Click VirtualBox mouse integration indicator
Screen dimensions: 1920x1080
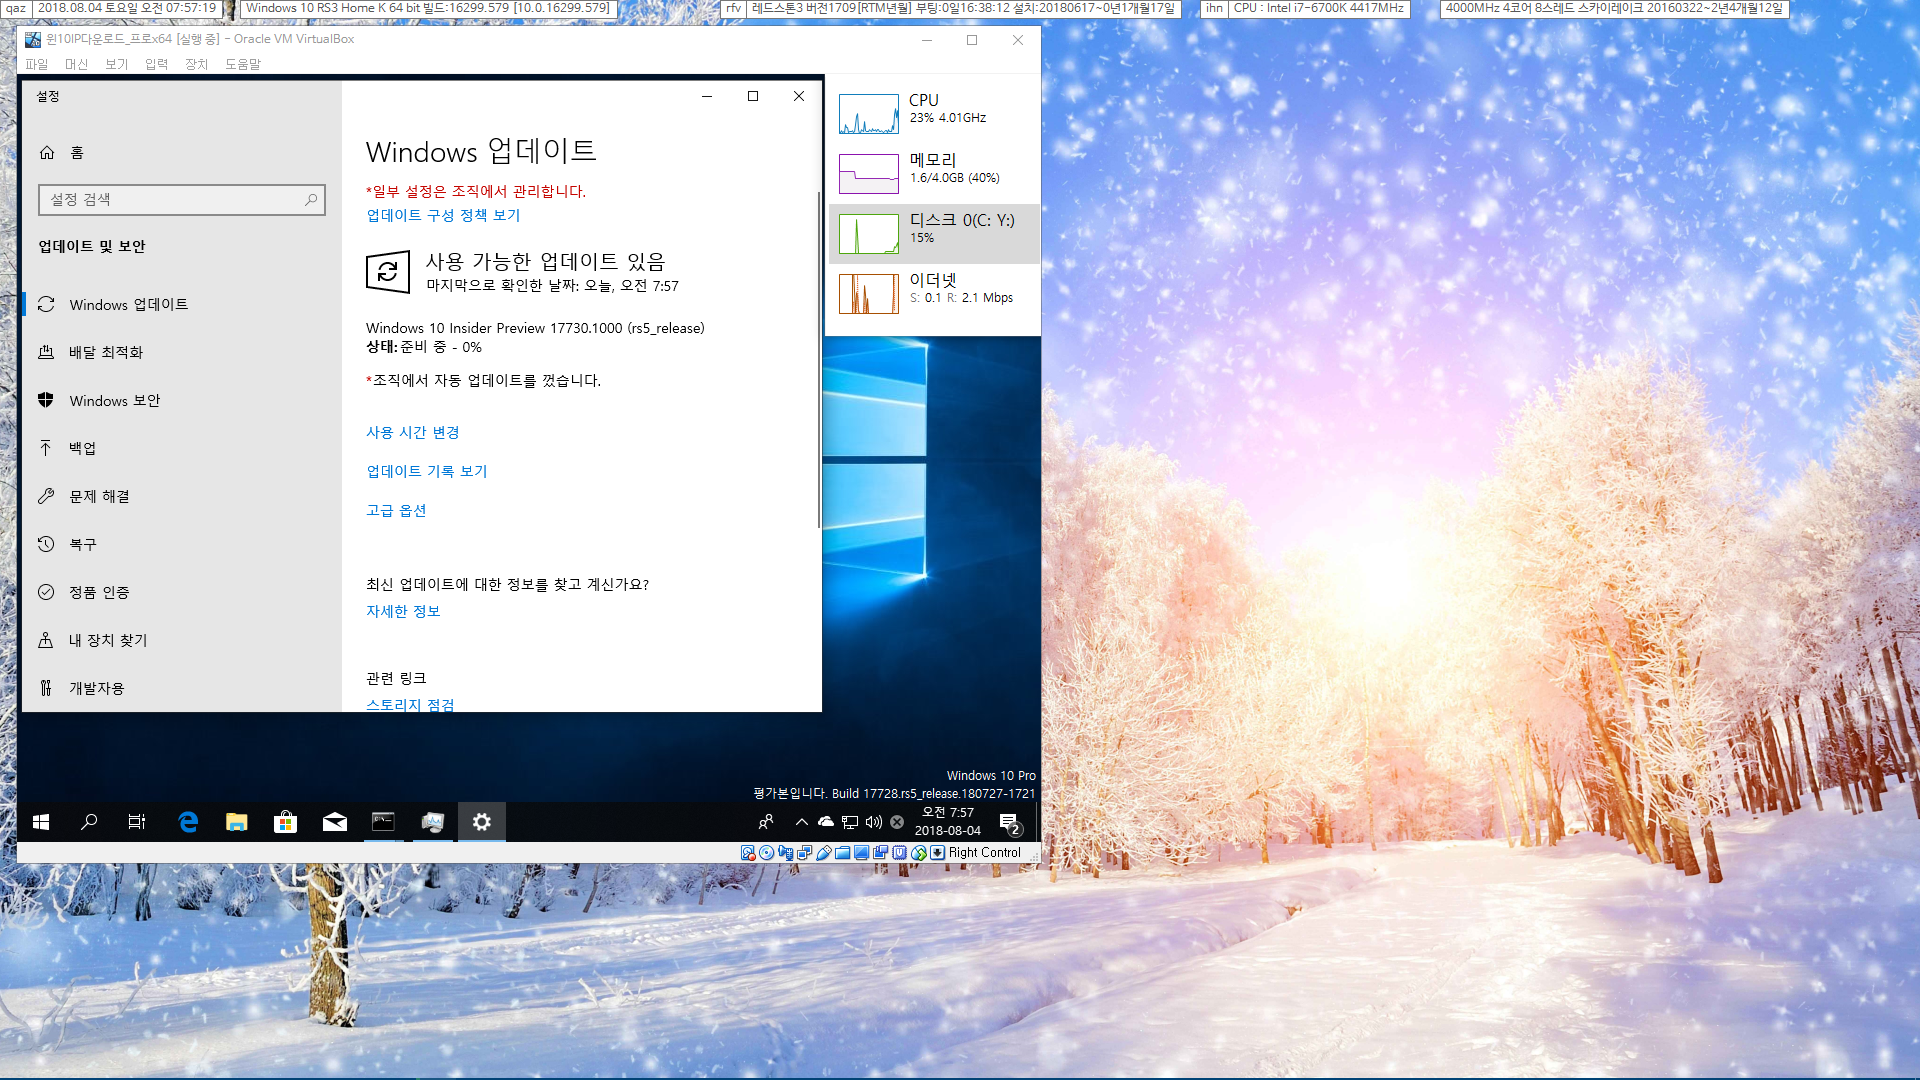pyautogui.click(x=918, y=853)
